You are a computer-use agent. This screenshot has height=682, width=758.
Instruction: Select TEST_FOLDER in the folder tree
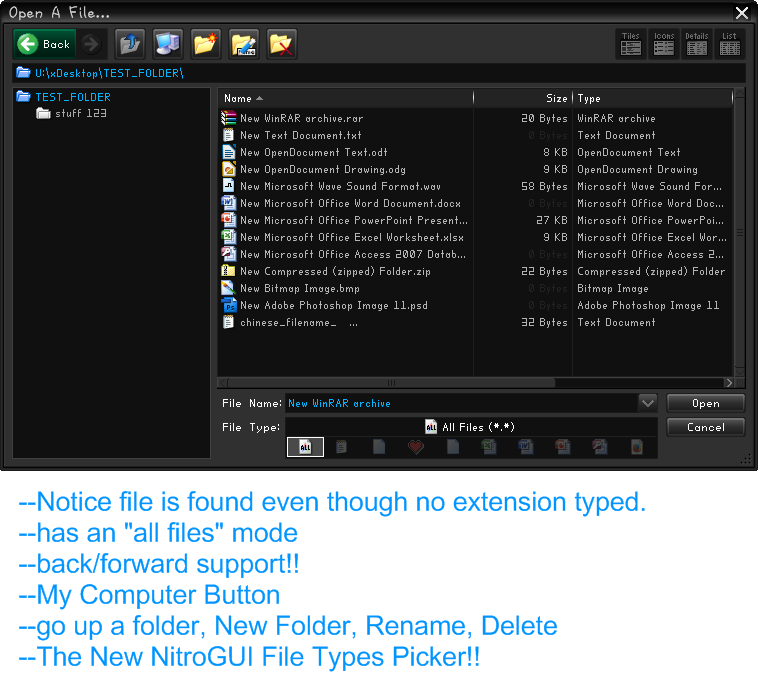(72, 97)
